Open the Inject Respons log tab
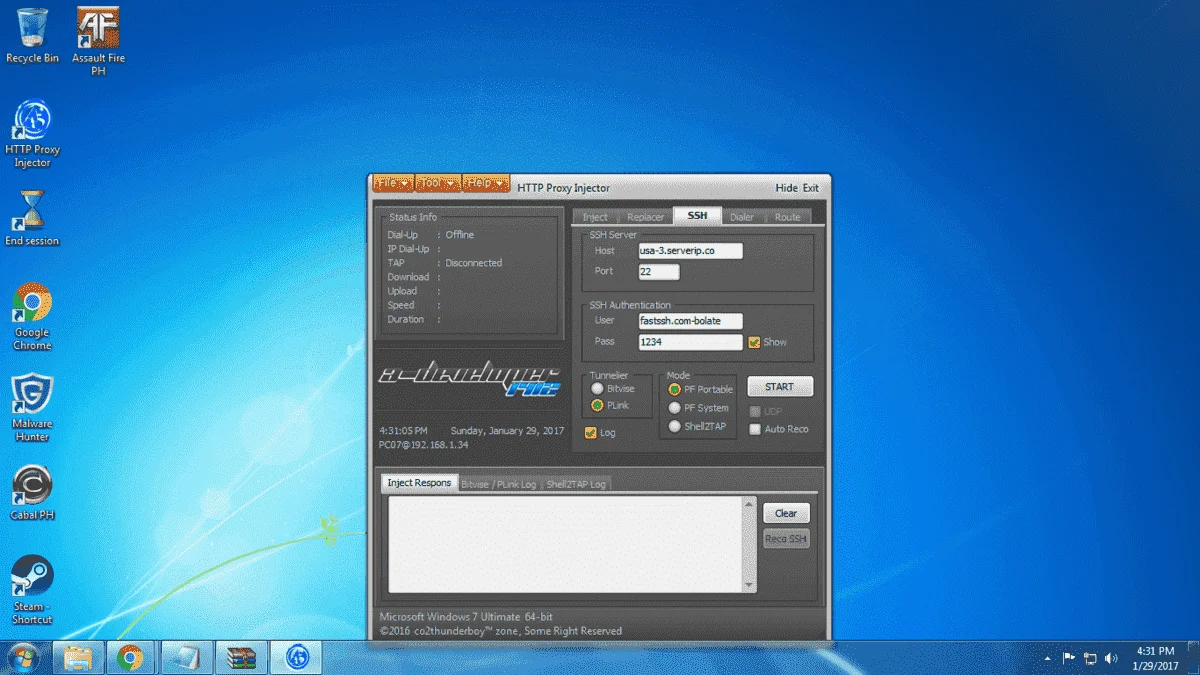 pos(420,483)
